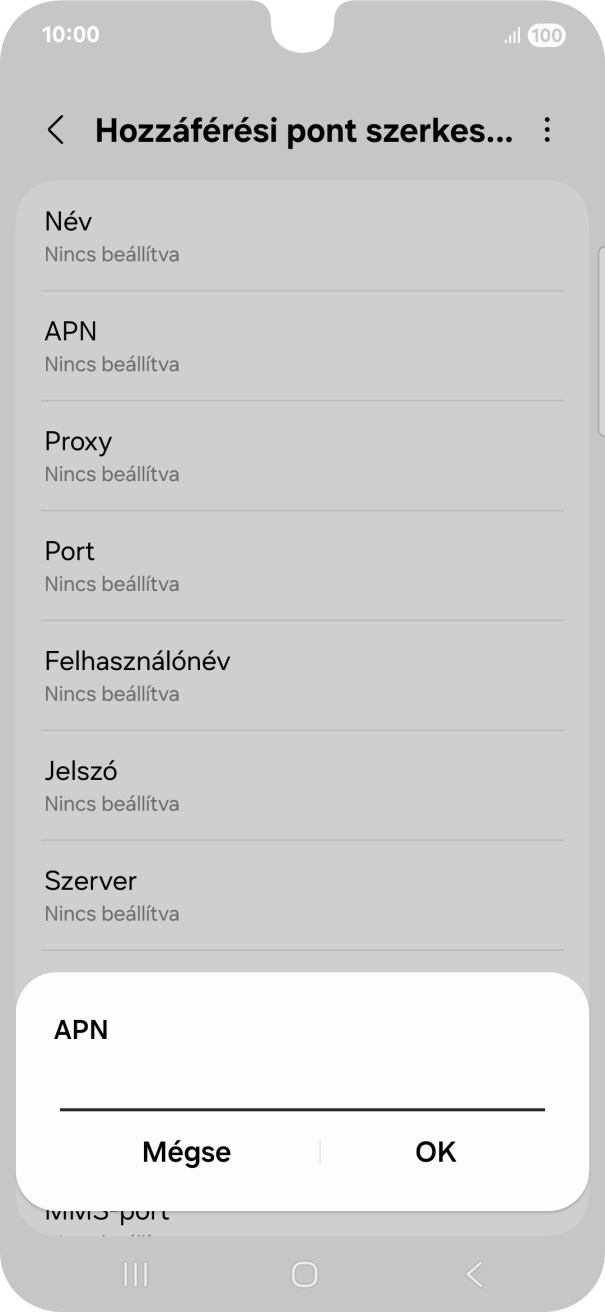Tap the APN dialog title label

click(x=83, y=1030)
